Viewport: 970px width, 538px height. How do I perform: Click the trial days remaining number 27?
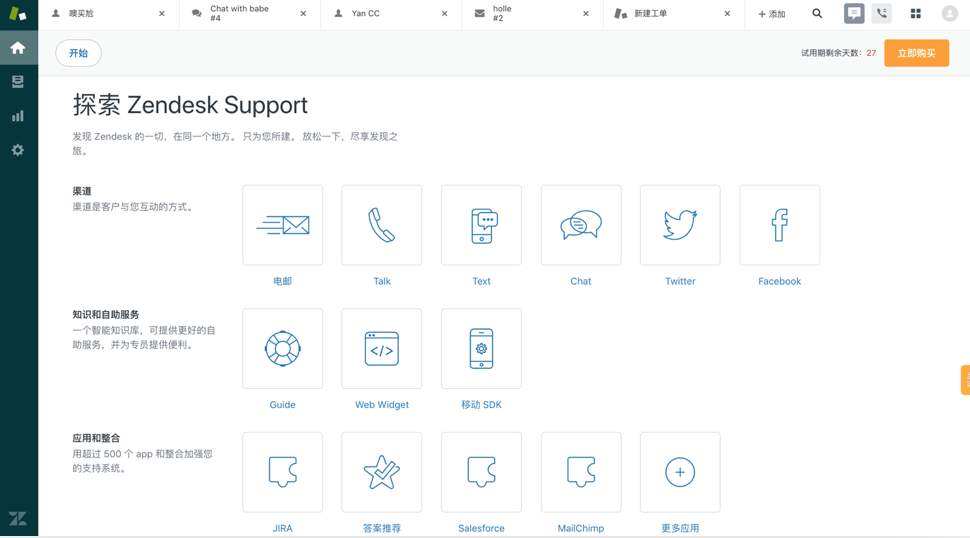pos(871,53)
